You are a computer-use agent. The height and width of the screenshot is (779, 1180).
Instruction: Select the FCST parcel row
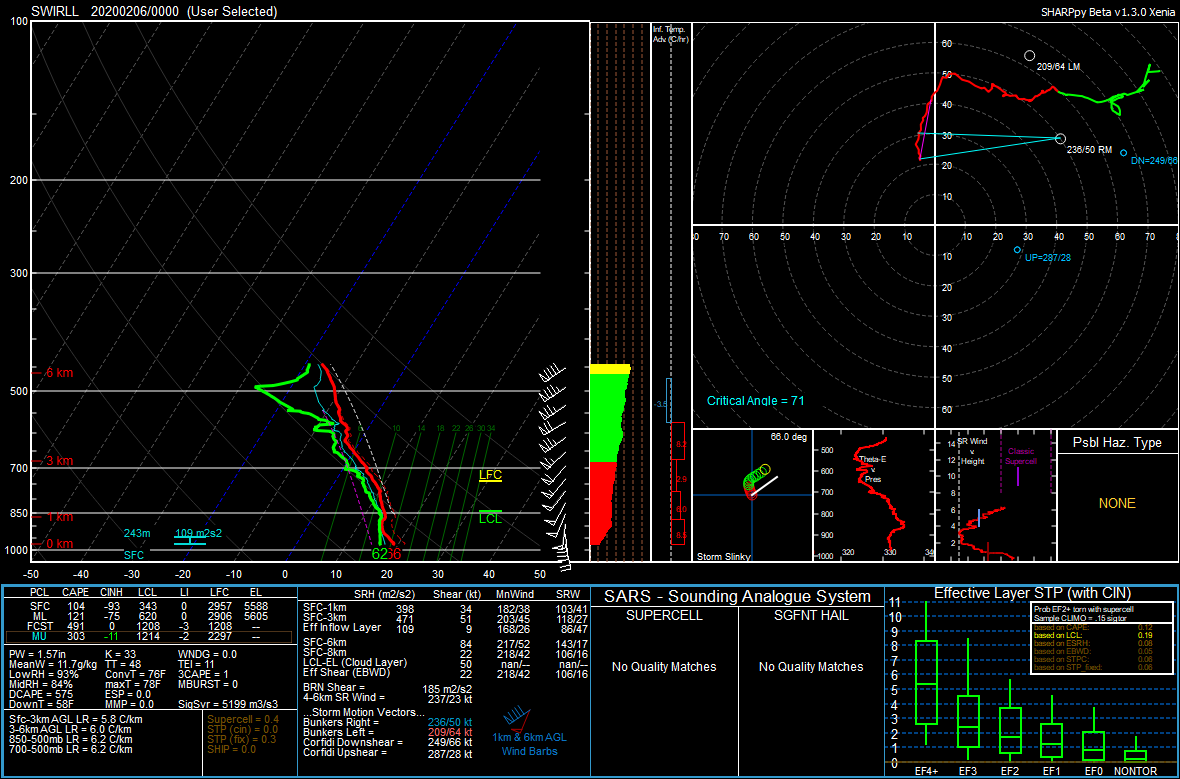150,626
